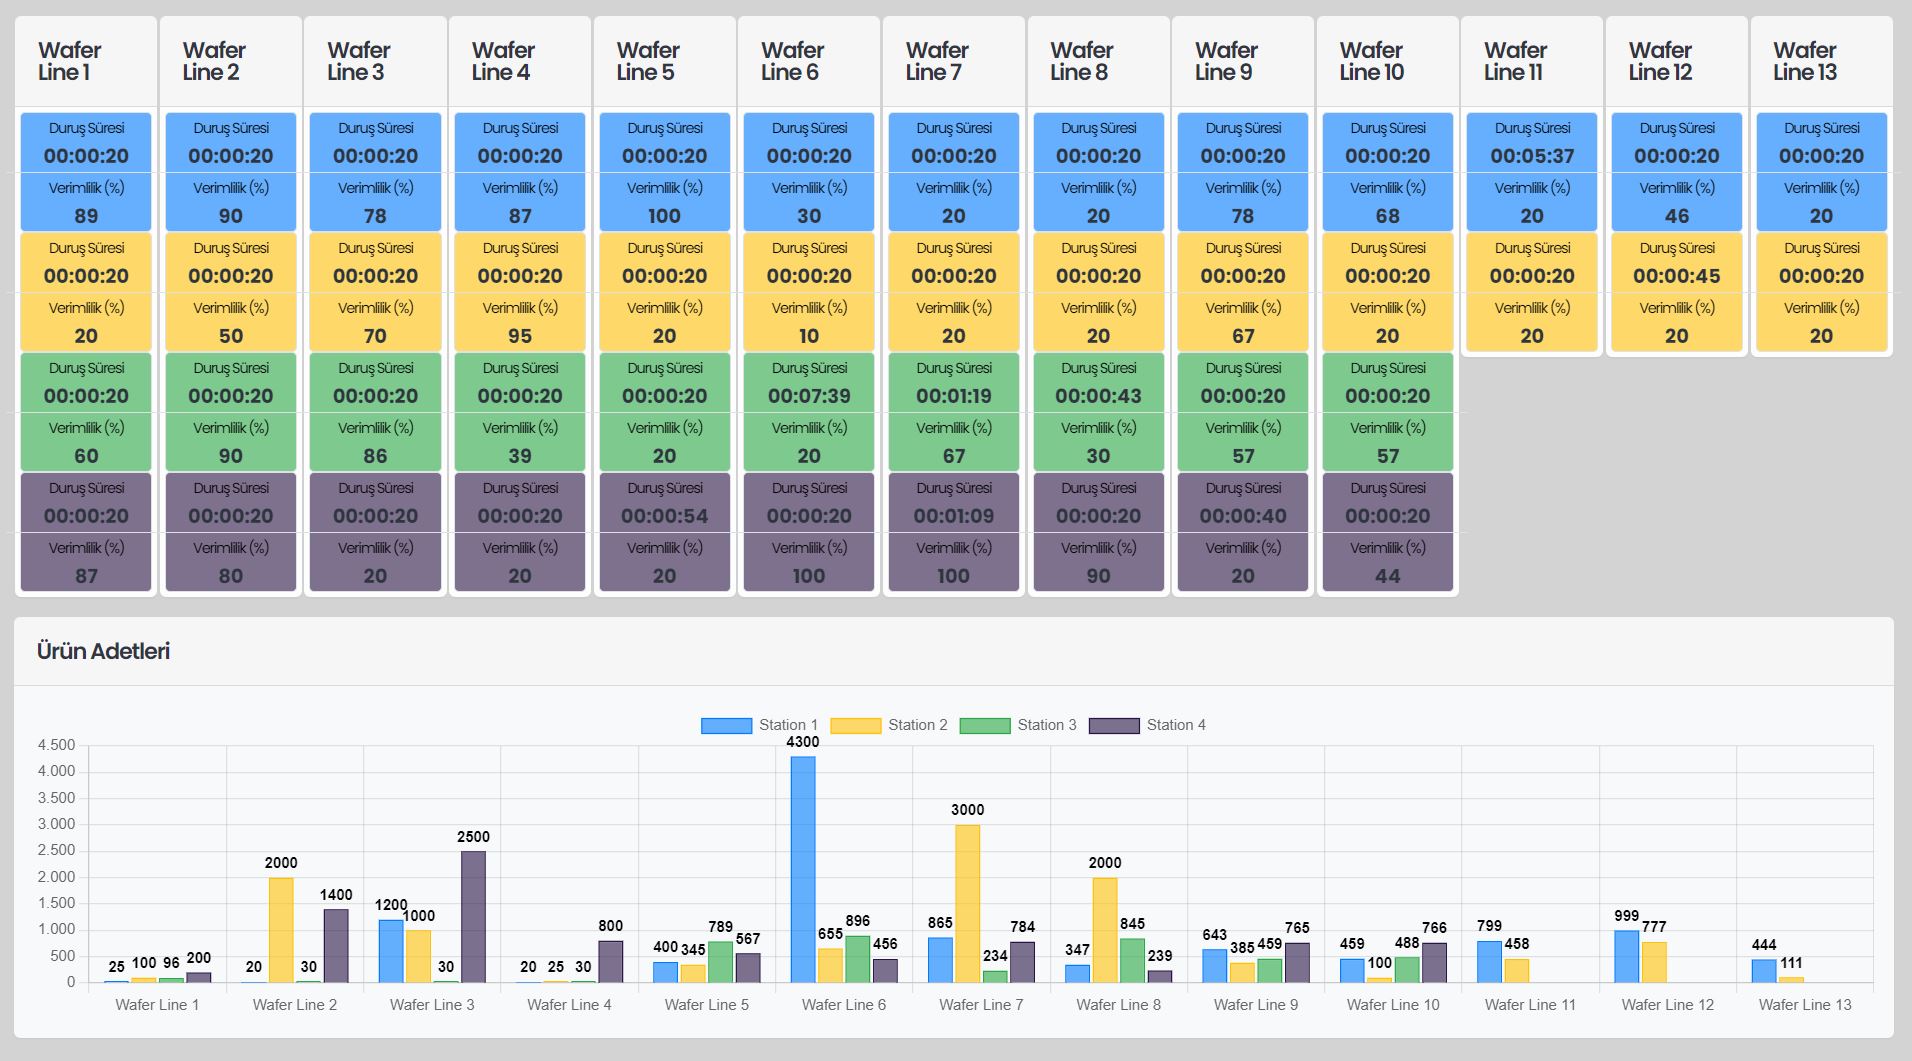This screenshot has width=1912, height=1061.
Task: Select the Wafer Line 7 card title
Action: (937, 61)
